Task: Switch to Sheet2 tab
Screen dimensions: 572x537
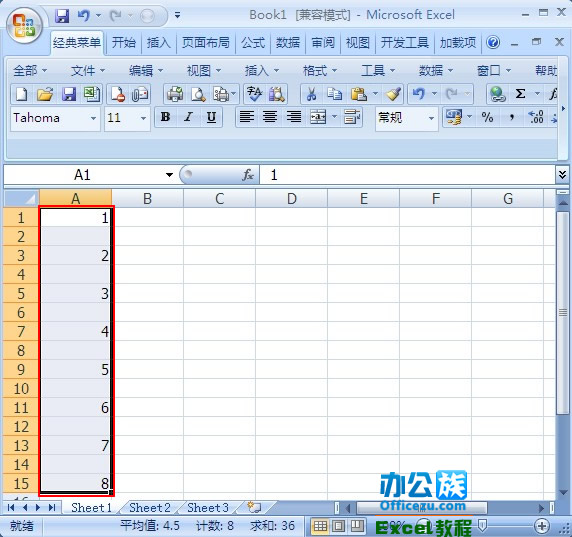Action: 150,507
